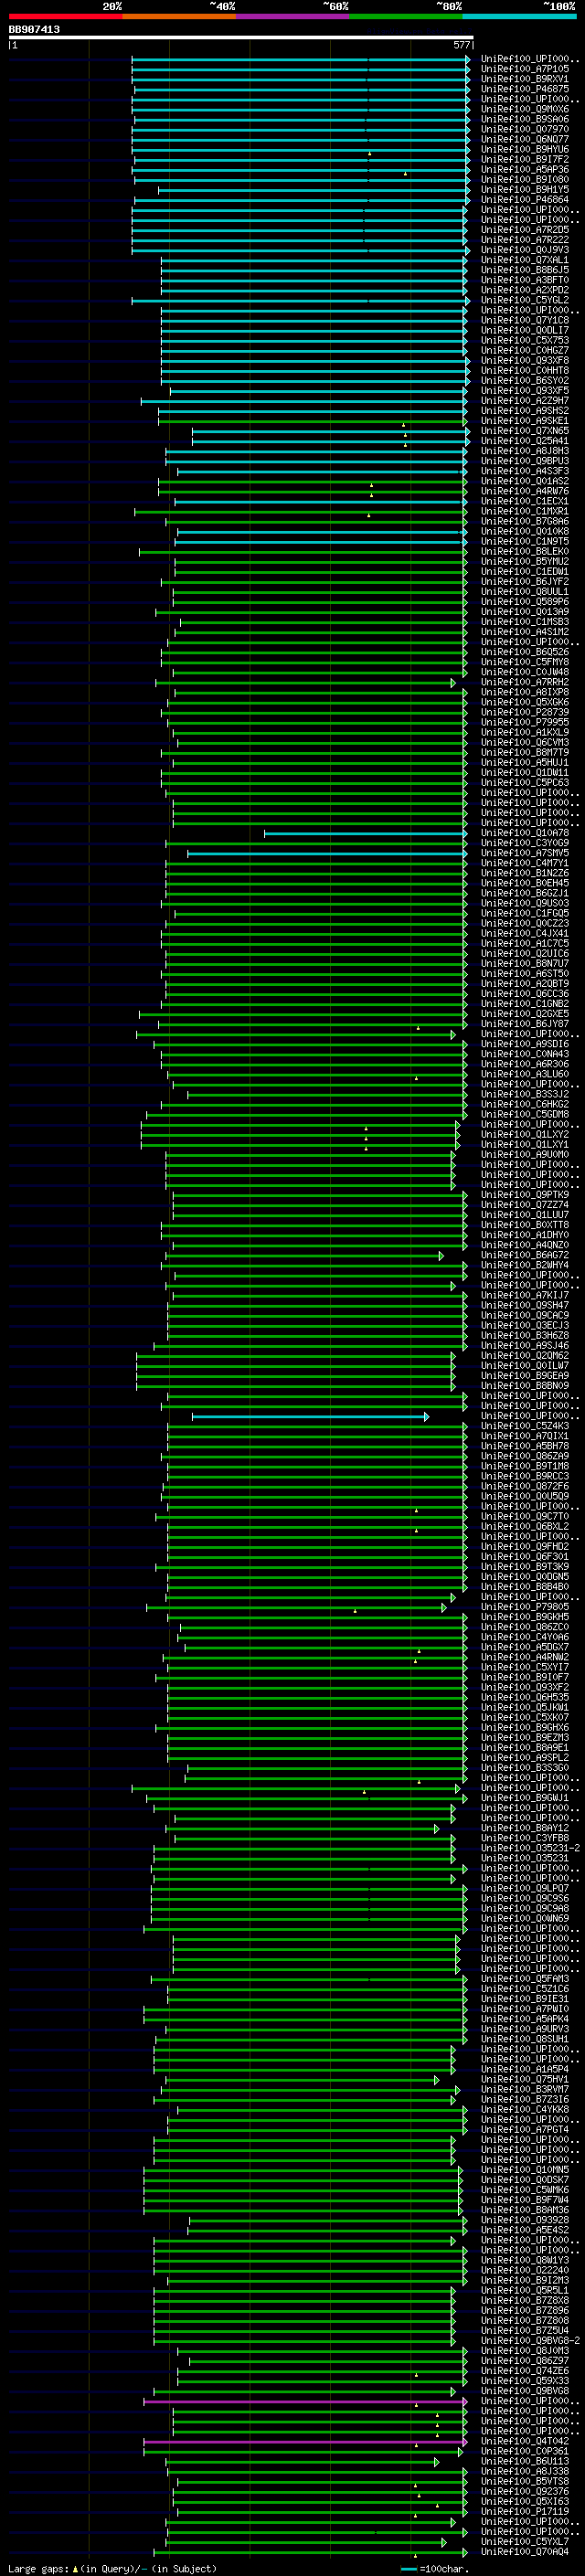Image resolution: width=585 pixels, height=2576 pixels.
Task: Select hit label UniRef100_P46864
Action: [525, 200]
